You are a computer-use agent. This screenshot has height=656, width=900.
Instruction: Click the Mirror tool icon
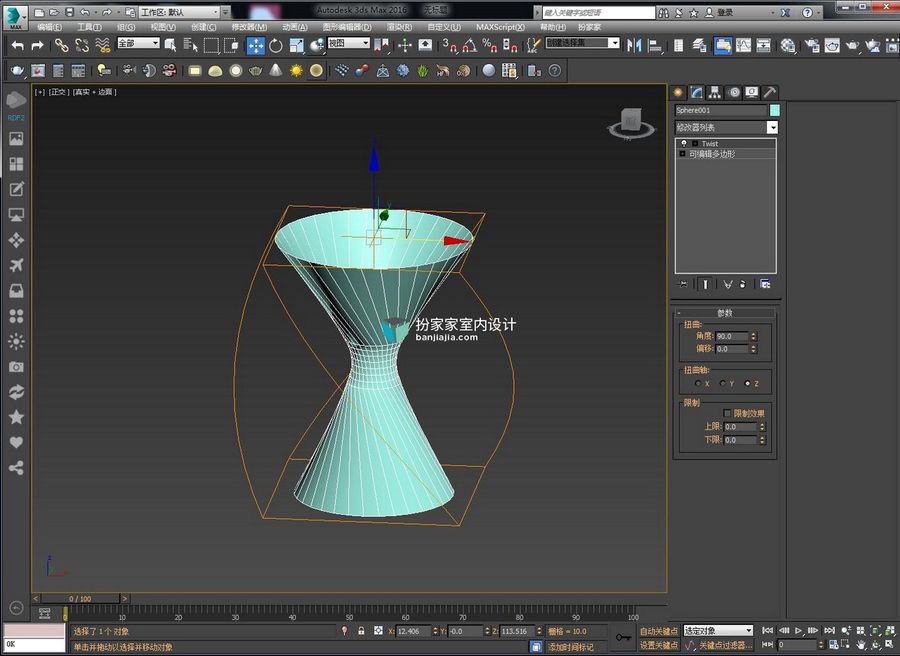(x=634, y=45)
